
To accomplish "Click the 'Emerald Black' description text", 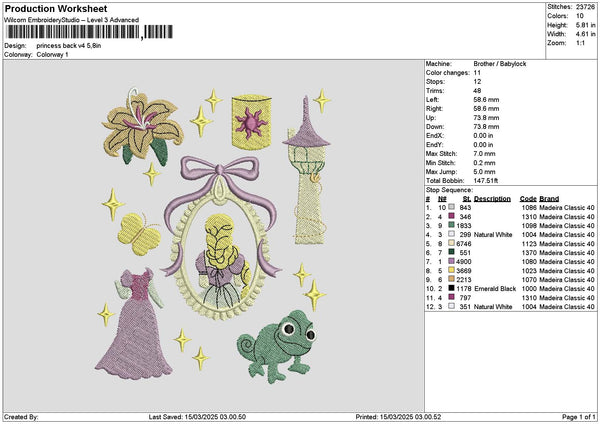I will tap(495, 289).
